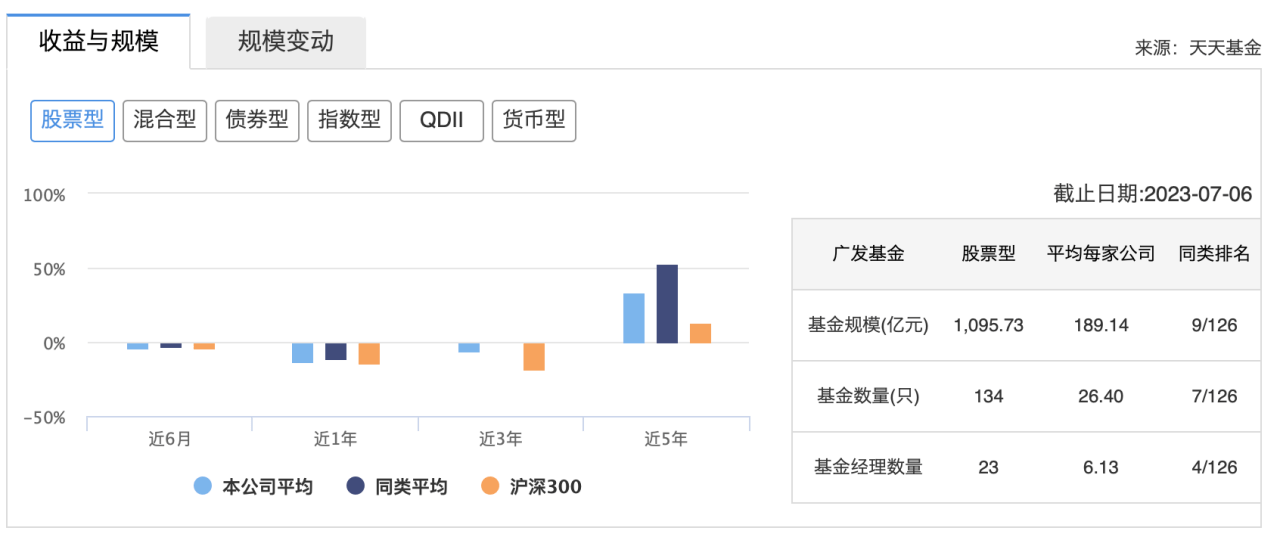Switch to the 收益与规模 tab
The height and width of the screenshot is (537, 1280).
point(98,42)
